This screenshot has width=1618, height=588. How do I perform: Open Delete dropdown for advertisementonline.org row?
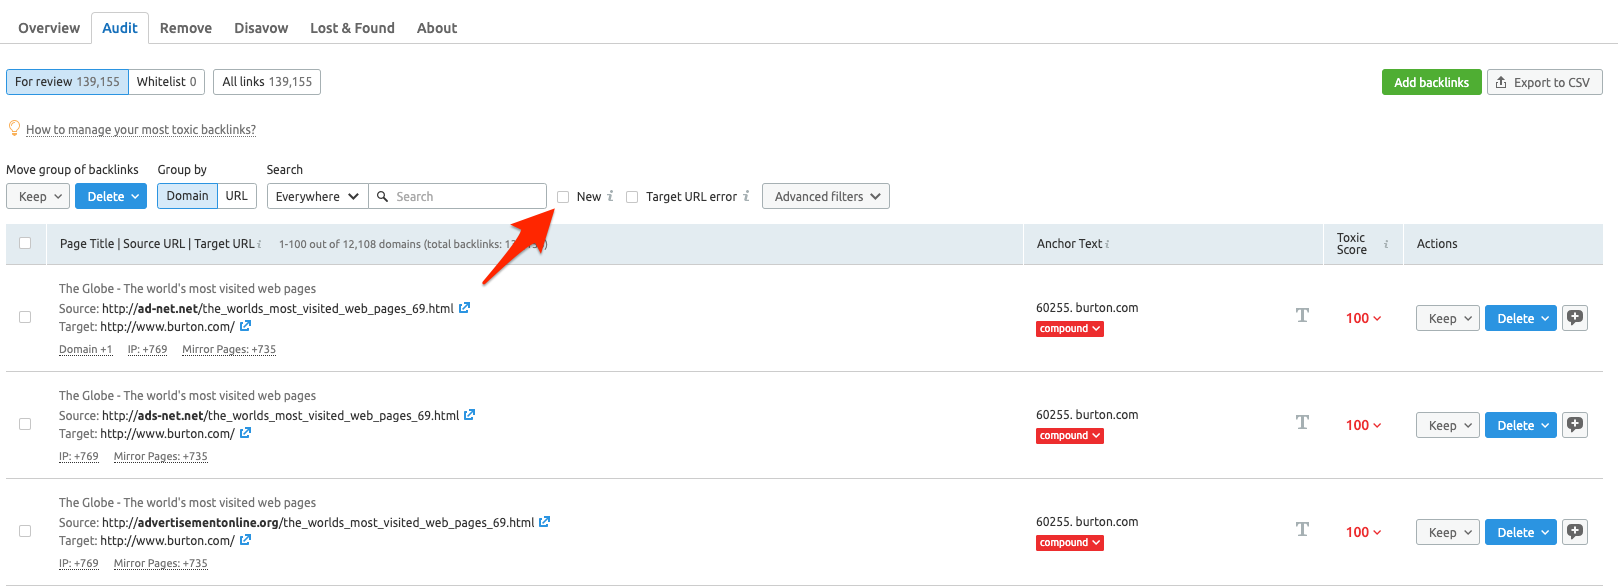[1521, 532]
